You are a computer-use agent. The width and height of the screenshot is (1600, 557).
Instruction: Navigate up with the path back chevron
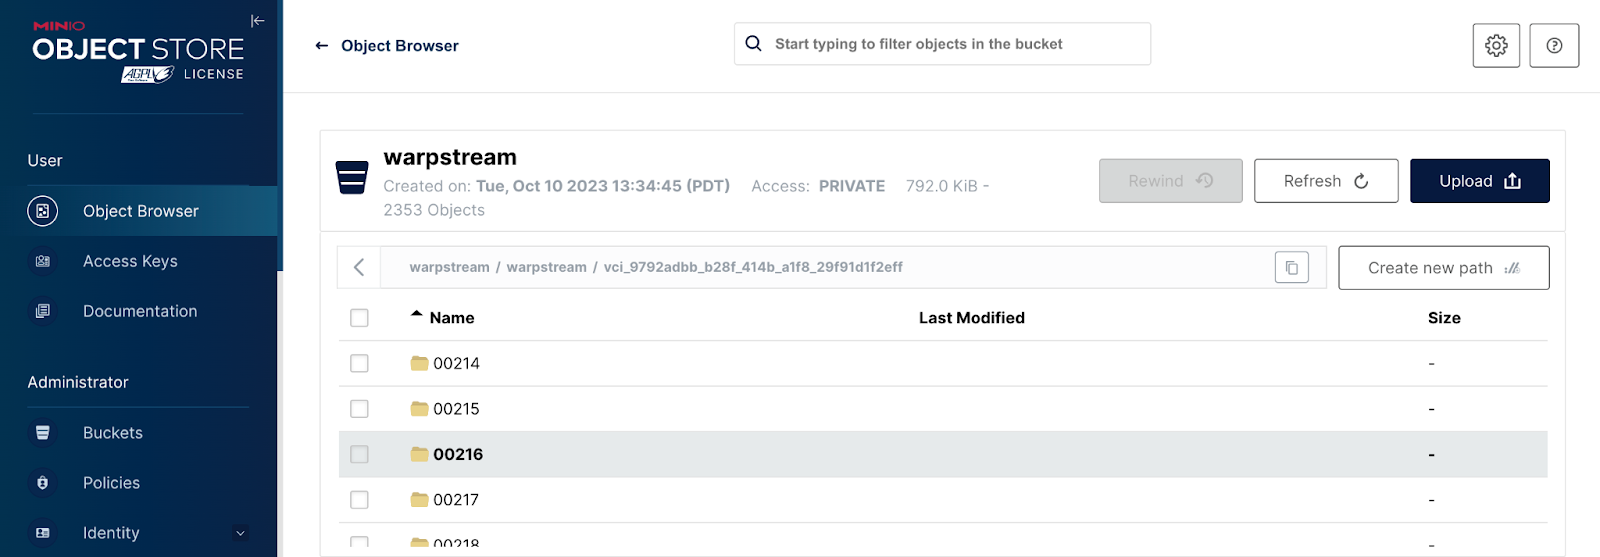pos(359,267)
